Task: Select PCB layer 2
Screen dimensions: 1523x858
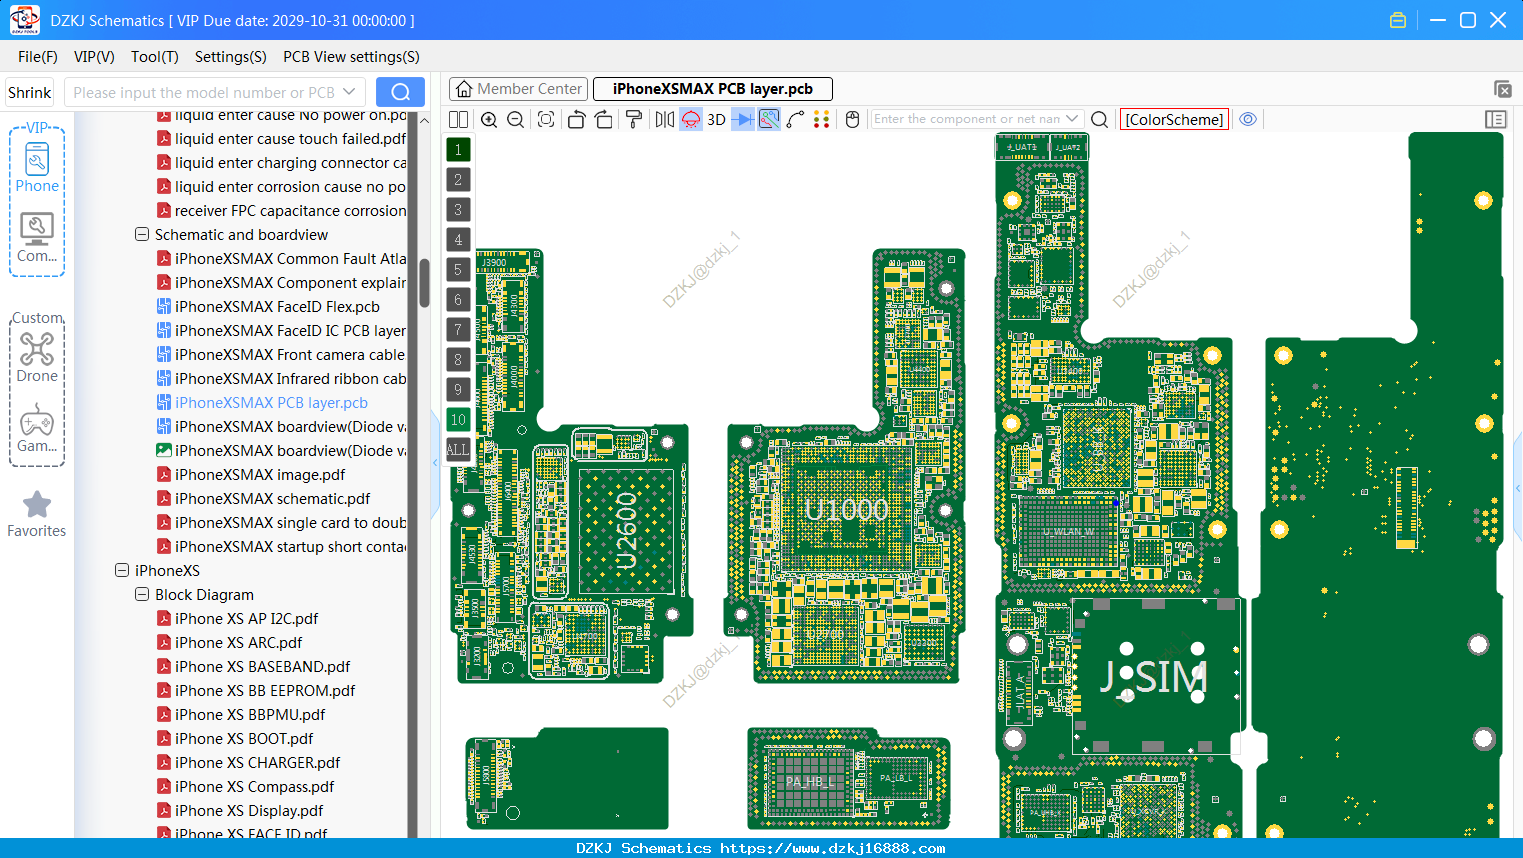Action: tap(458, 180)
